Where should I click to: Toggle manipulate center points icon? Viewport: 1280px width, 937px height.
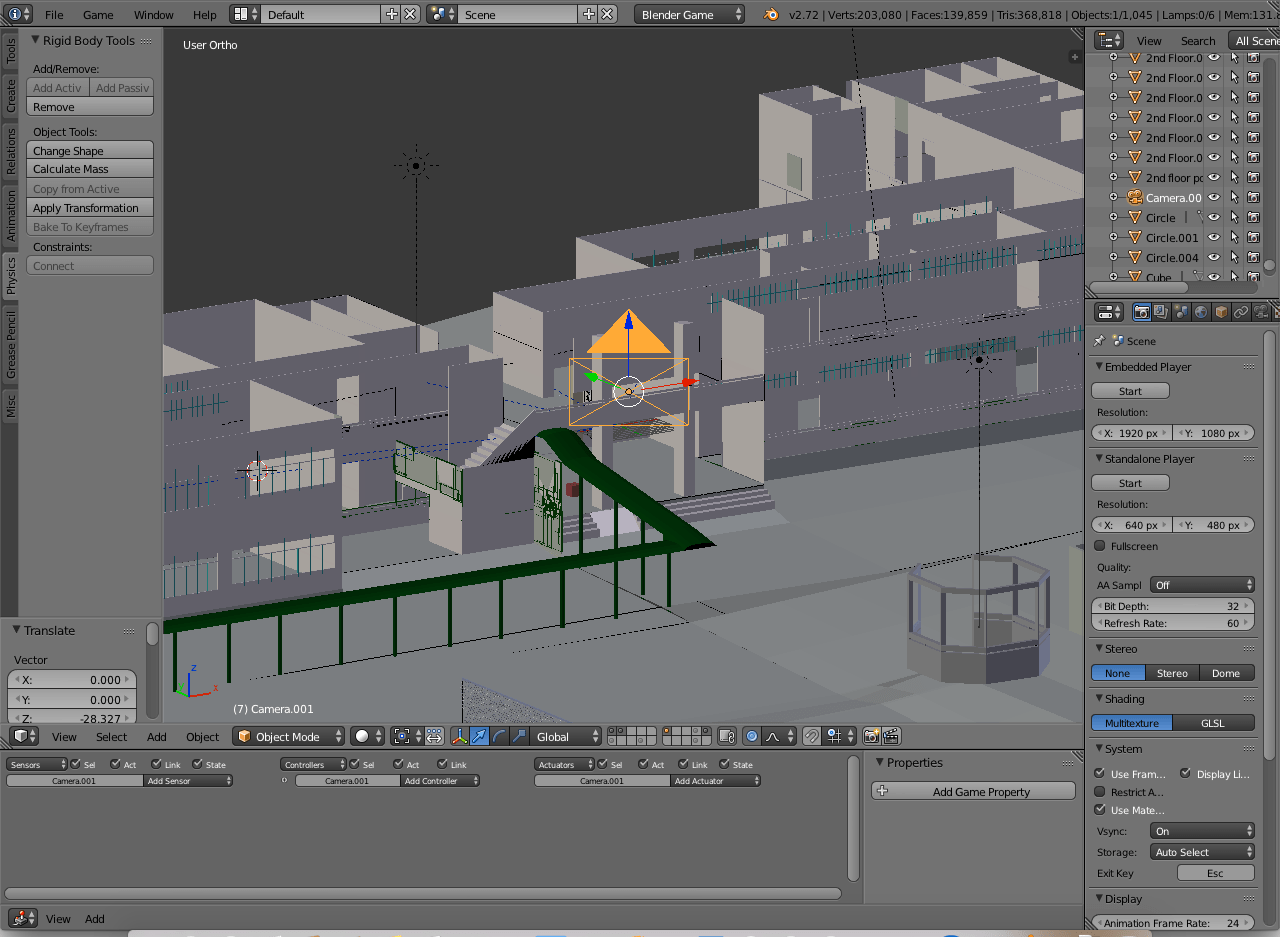(434, 736)
